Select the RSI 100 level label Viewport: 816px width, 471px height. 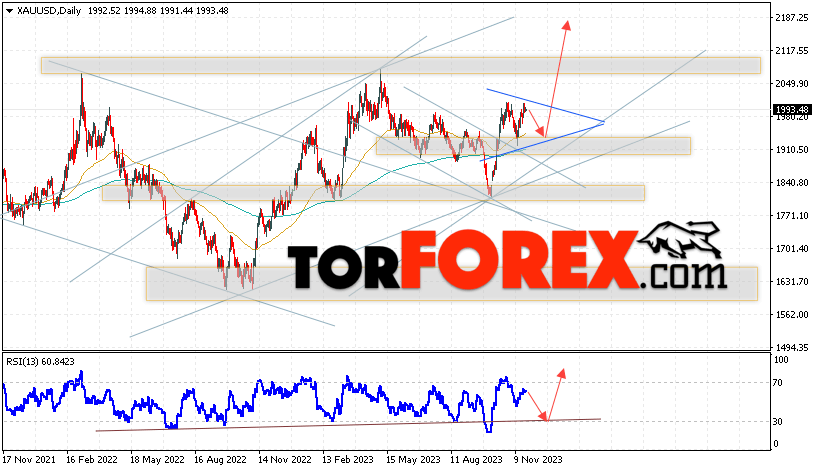point(781,360)
